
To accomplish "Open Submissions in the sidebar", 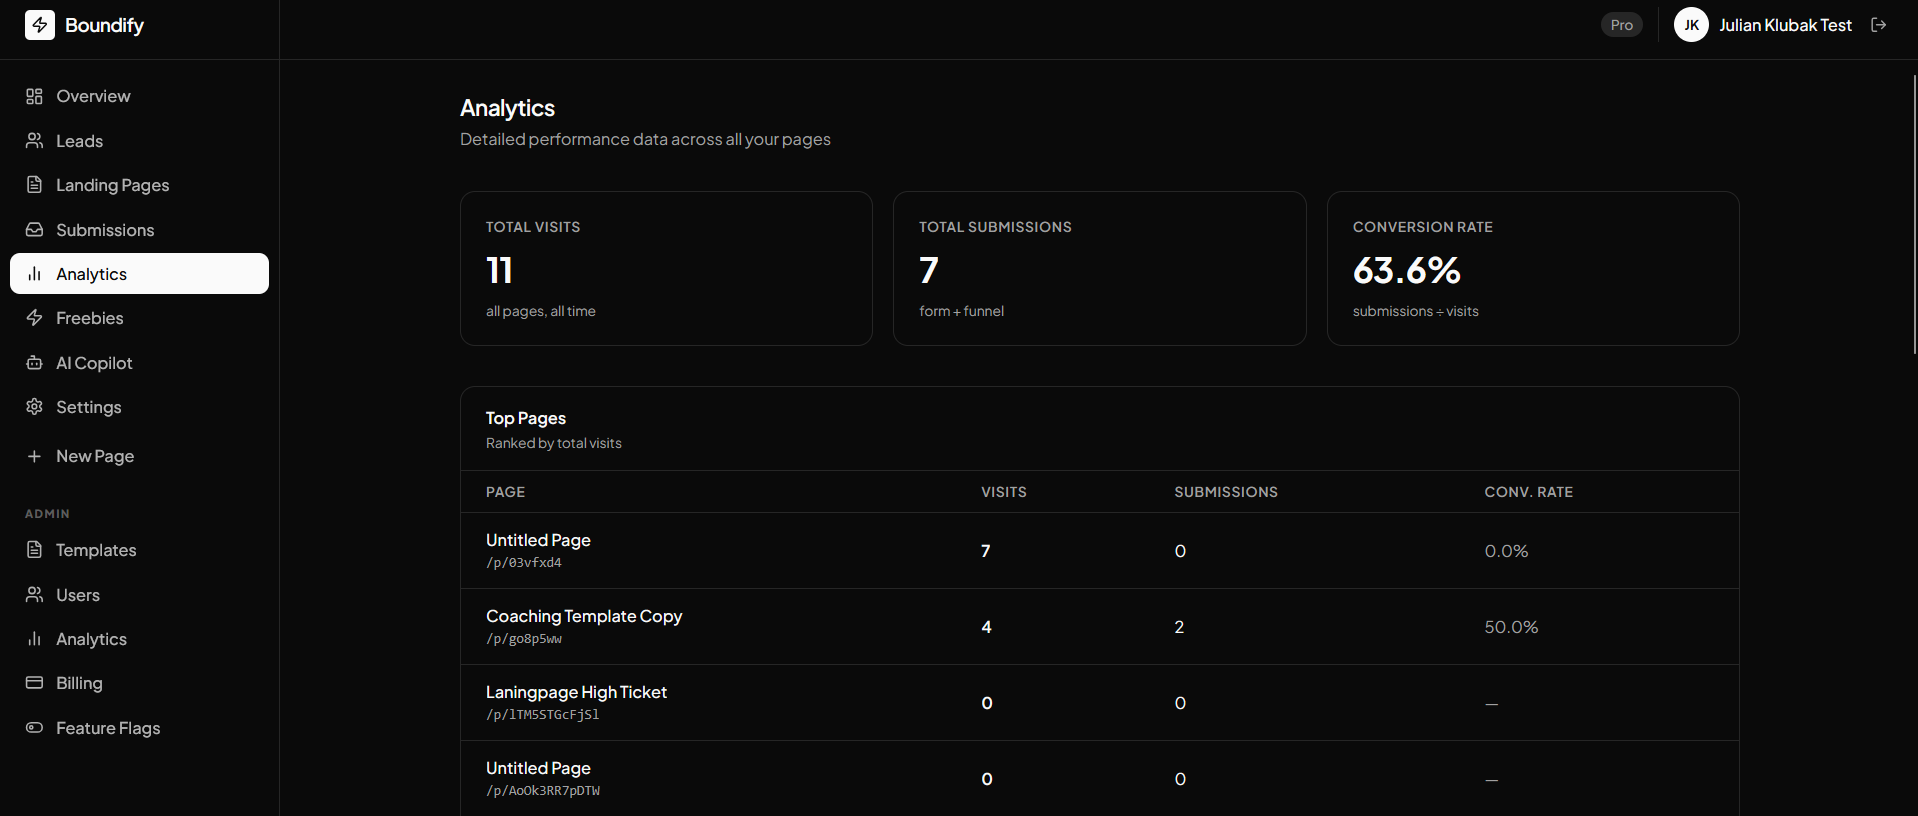I will [139, 230].
